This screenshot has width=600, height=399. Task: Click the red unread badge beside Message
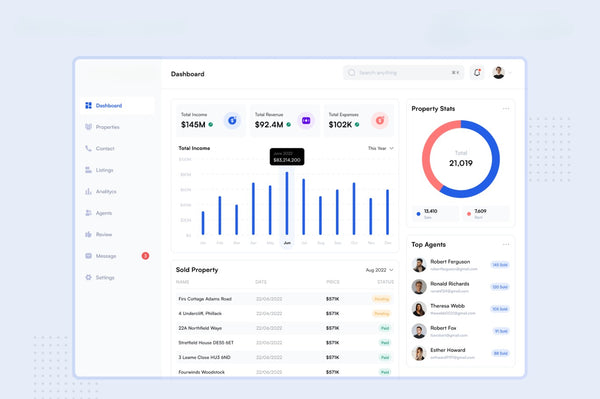pyautogui.click(x=145, y=256)
